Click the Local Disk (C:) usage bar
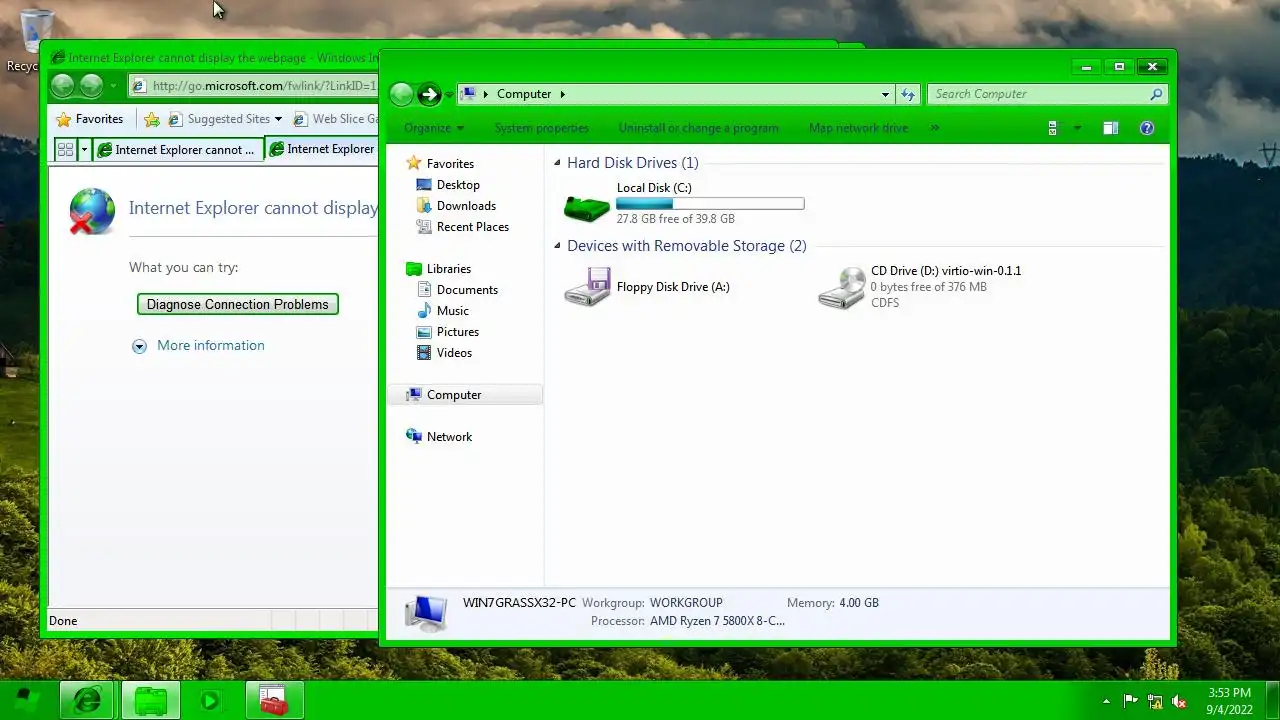1280x720 pixels. coord(710,204)
